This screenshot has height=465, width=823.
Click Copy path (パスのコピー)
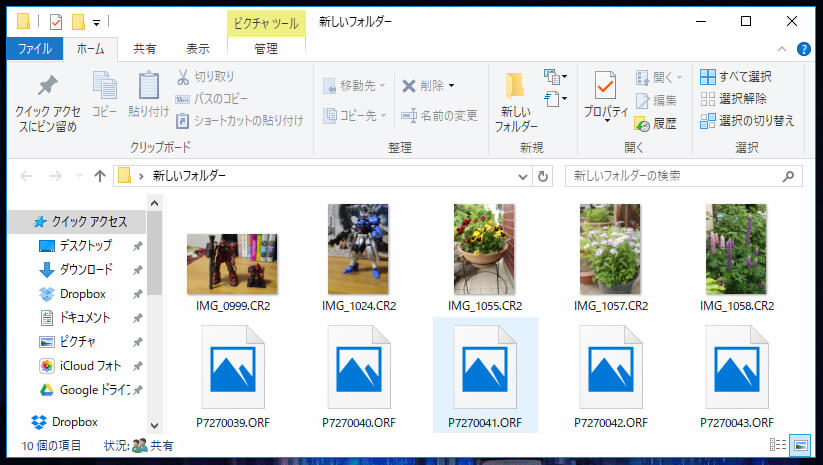point(212,99)
